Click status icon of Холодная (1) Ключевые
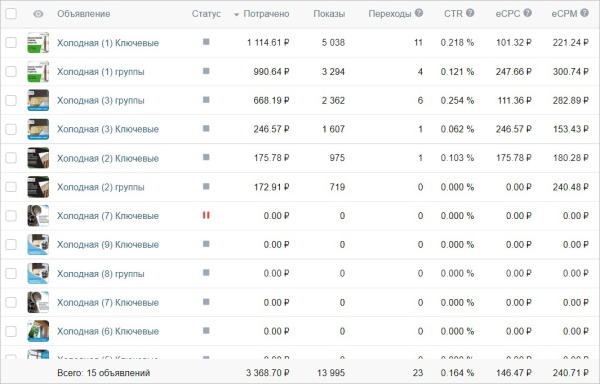 pyautogui.click(x=206, y=42)
